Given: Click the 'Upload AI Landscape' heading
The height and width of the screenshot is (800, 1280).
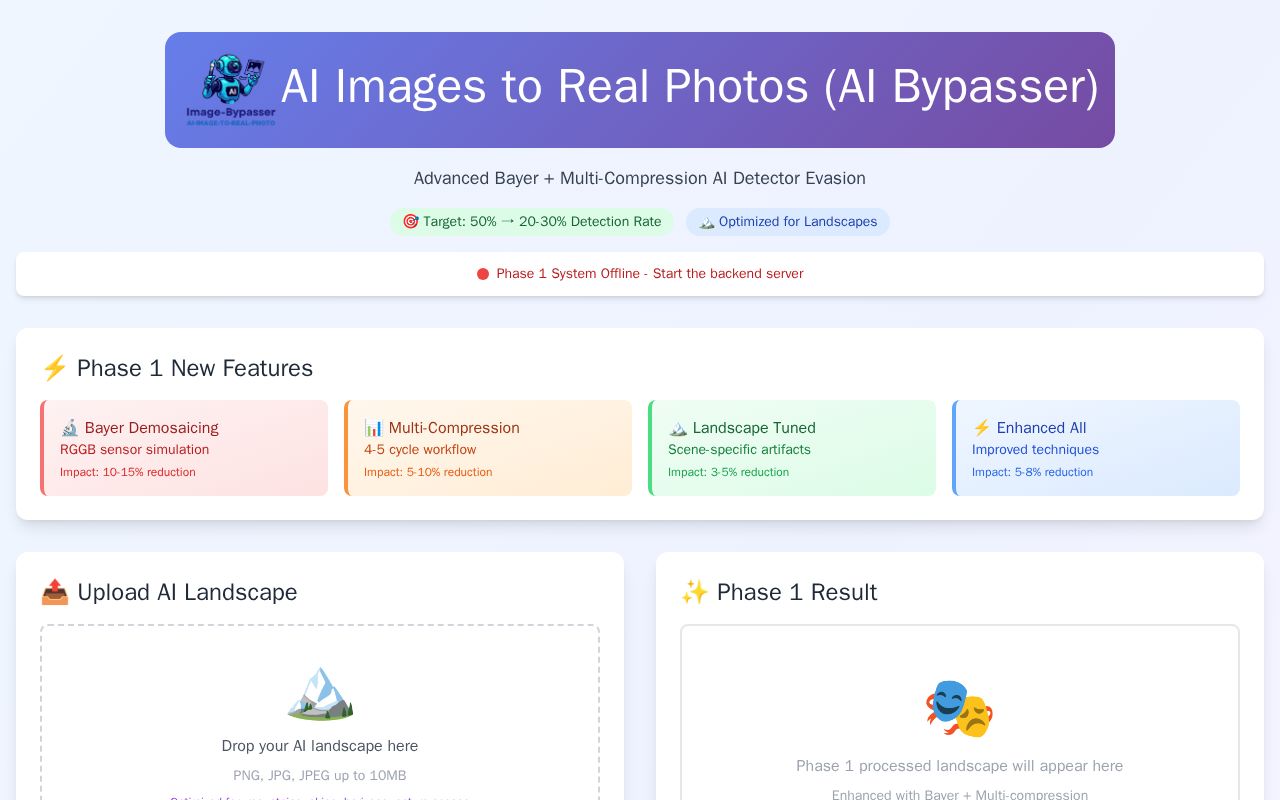Looking at the screenshot, I should (x=187, y=592).
